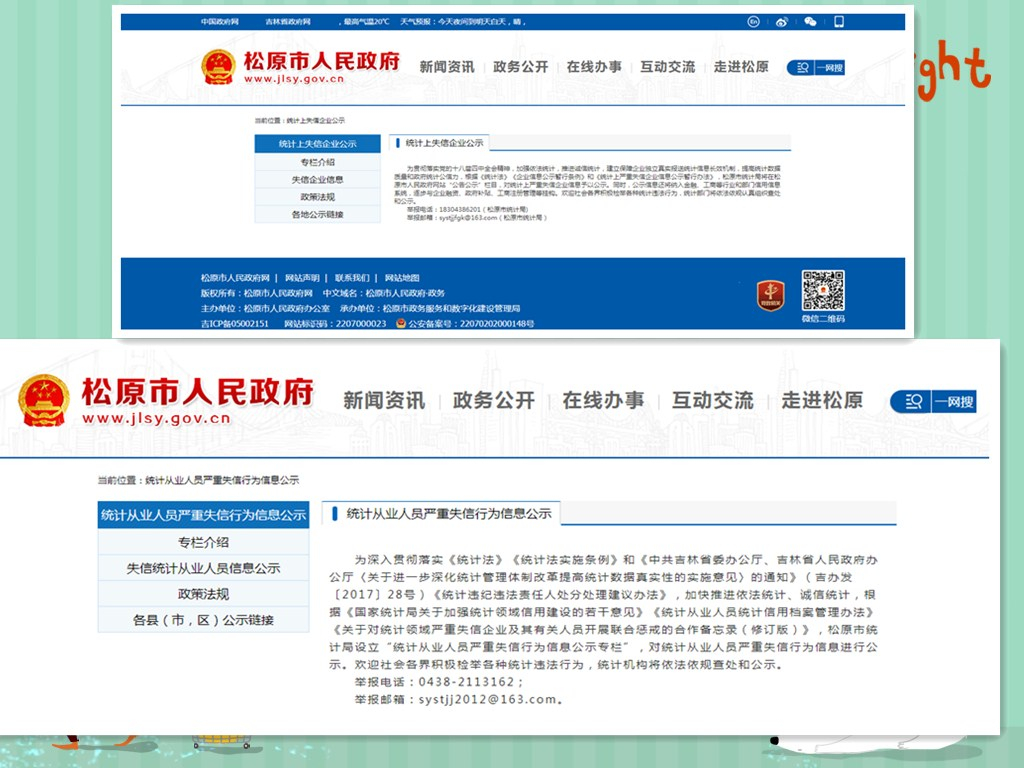Open 吉林省政府网 link in upper top bar
The width and height of the screenshot is (1024, 768).
click(287, 22)
